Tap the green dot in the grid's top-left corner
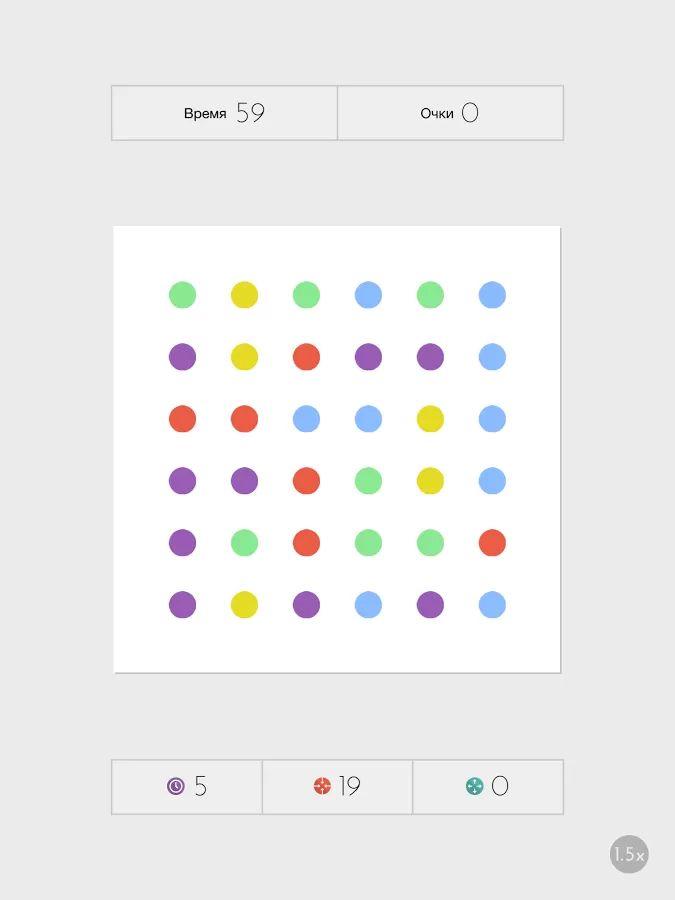This screenshot has height=900, width=675. tap(183, 295)
